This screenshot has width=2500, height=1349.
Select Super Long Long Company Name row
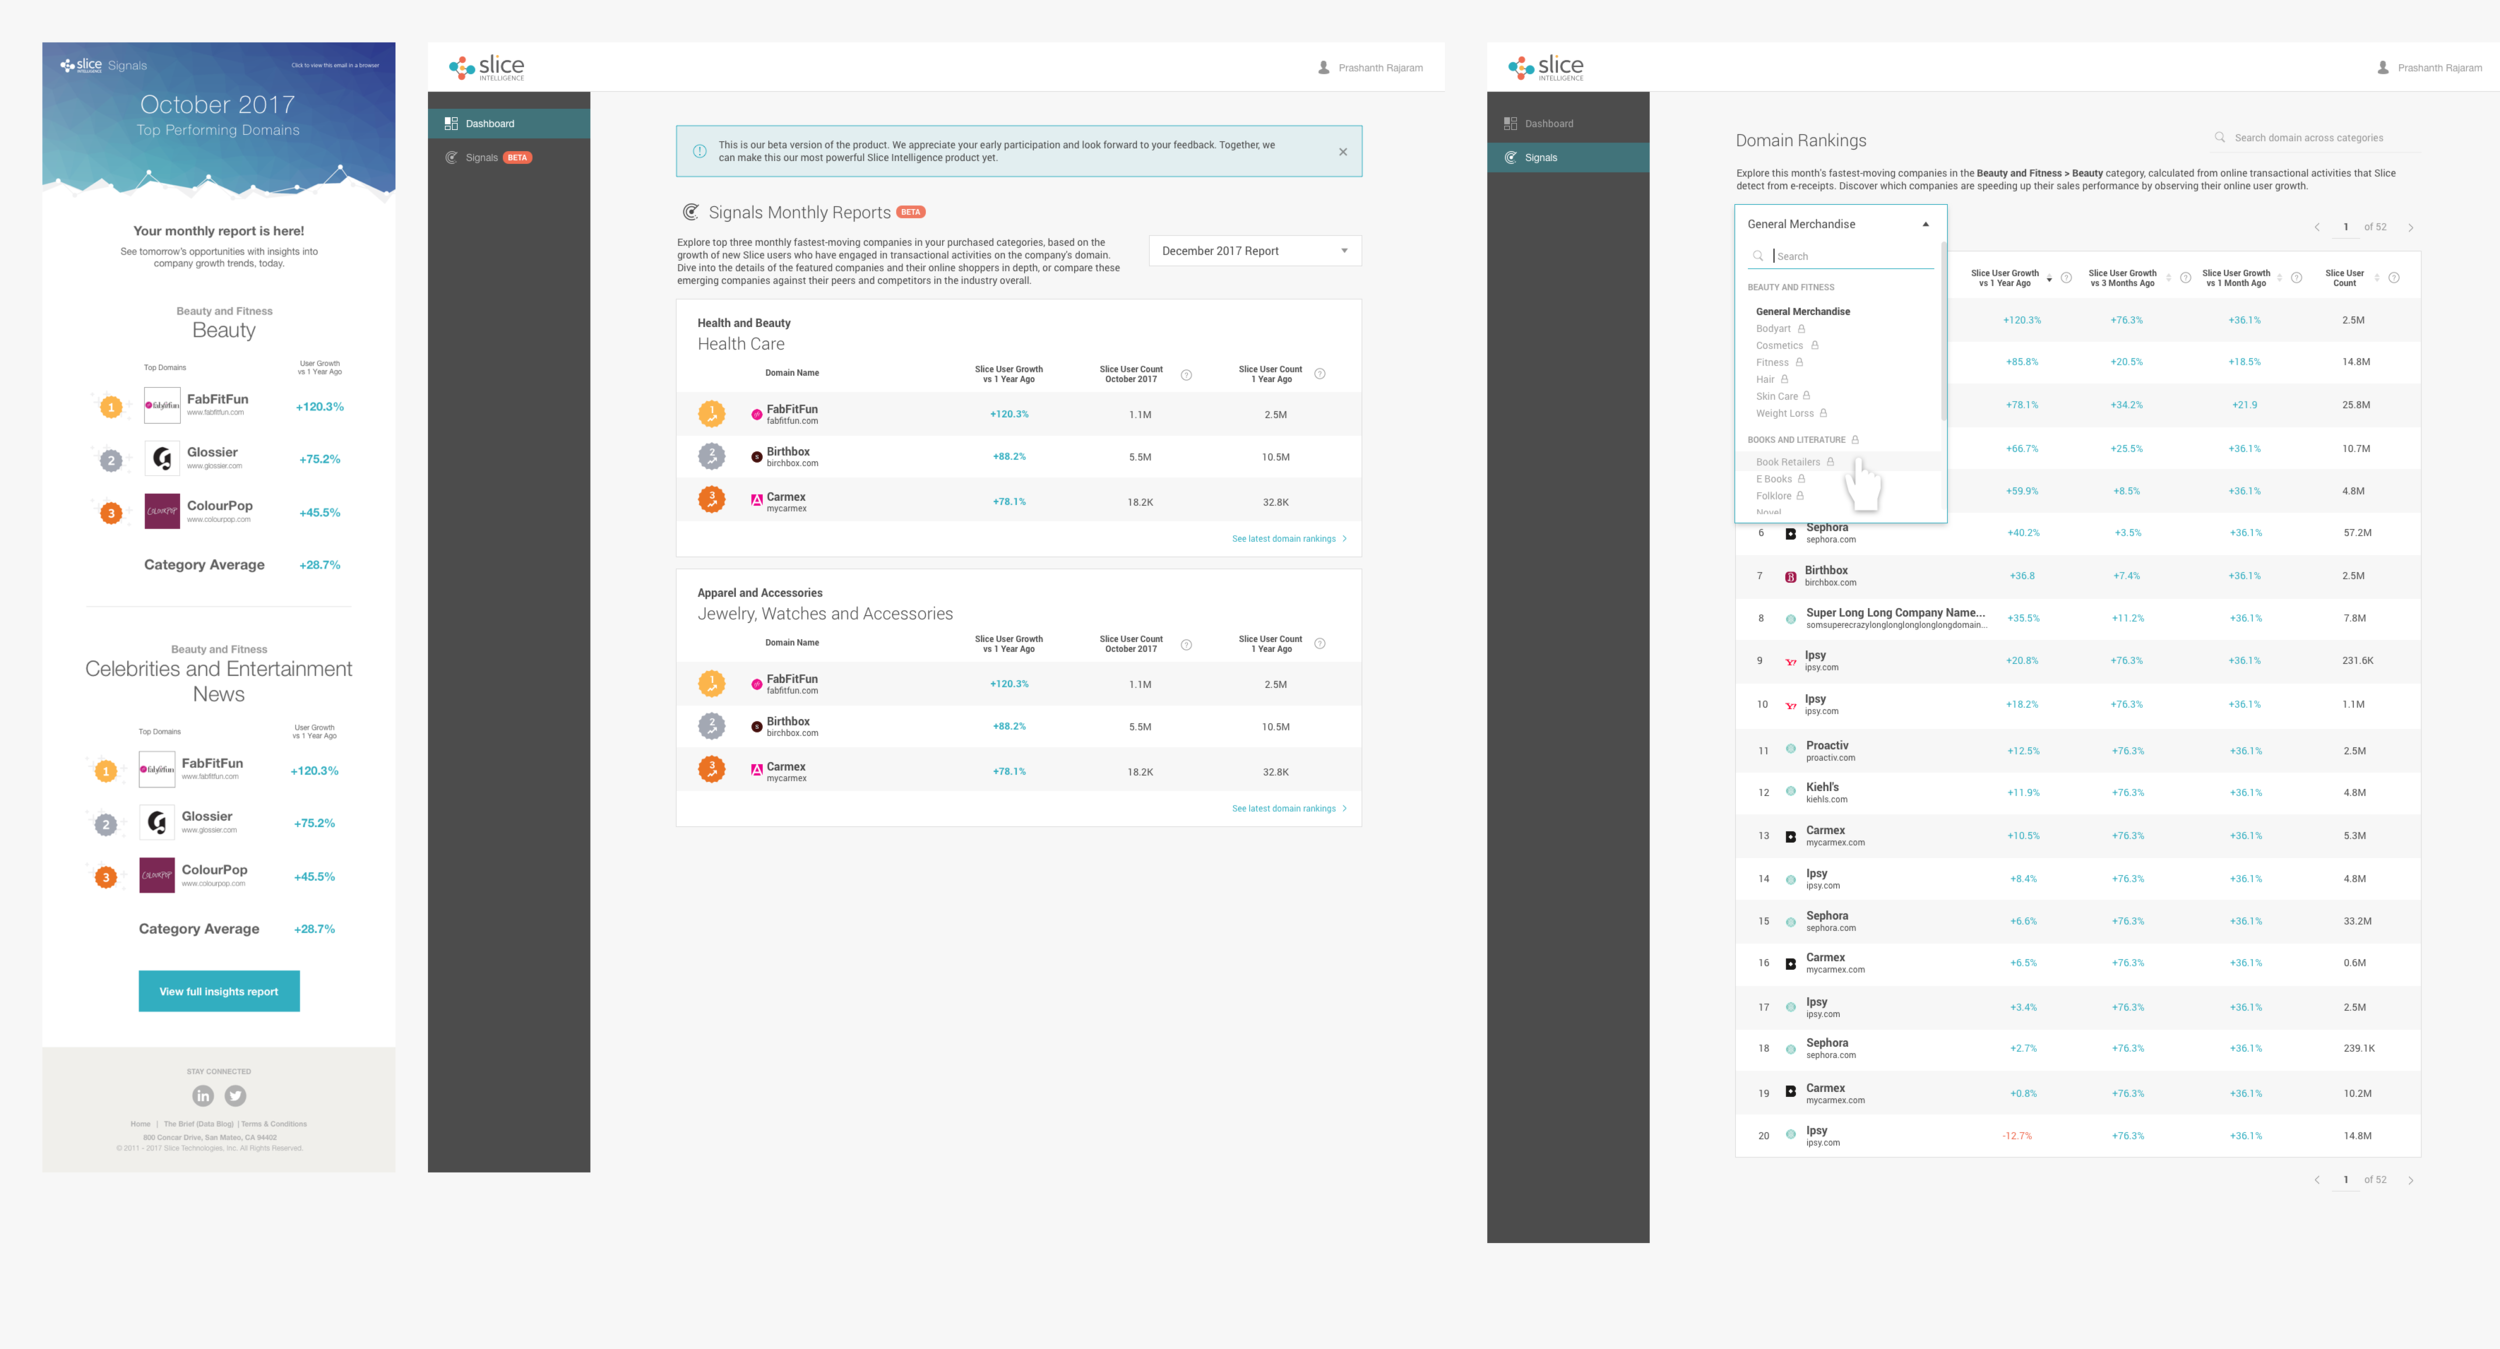2078,618
